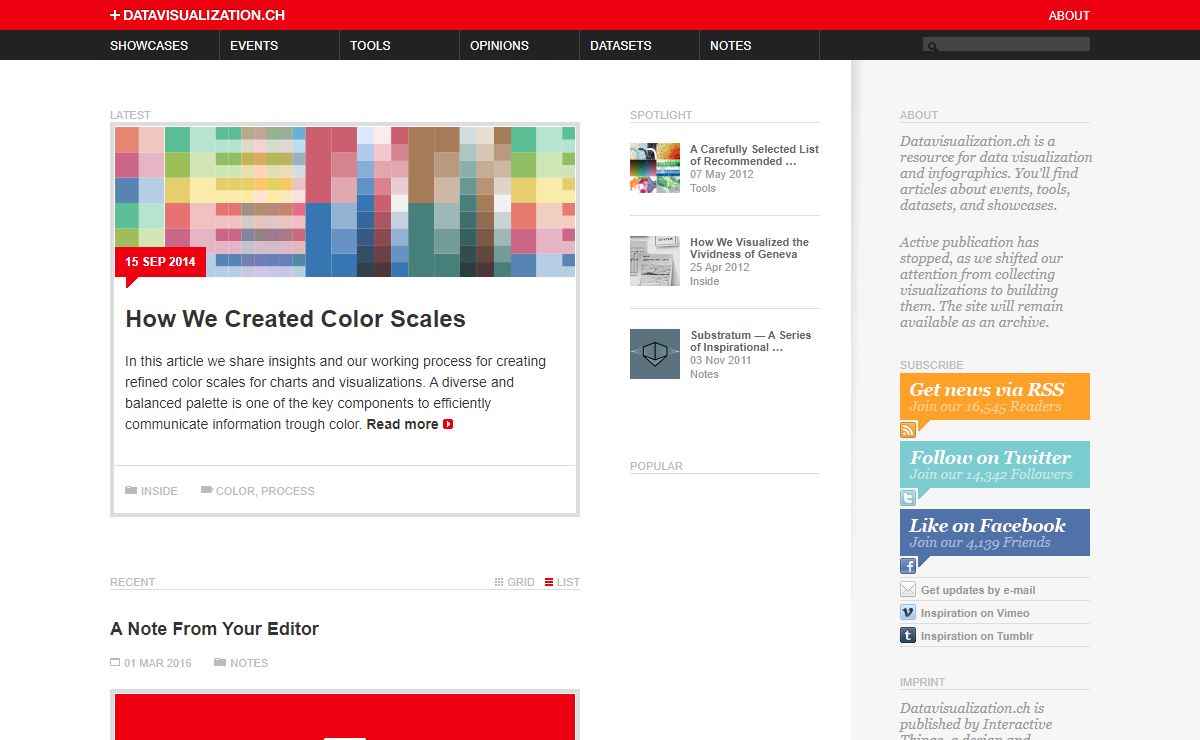Click the red list view icon
Screen dimensions: 1200x740
click(549, 582)
